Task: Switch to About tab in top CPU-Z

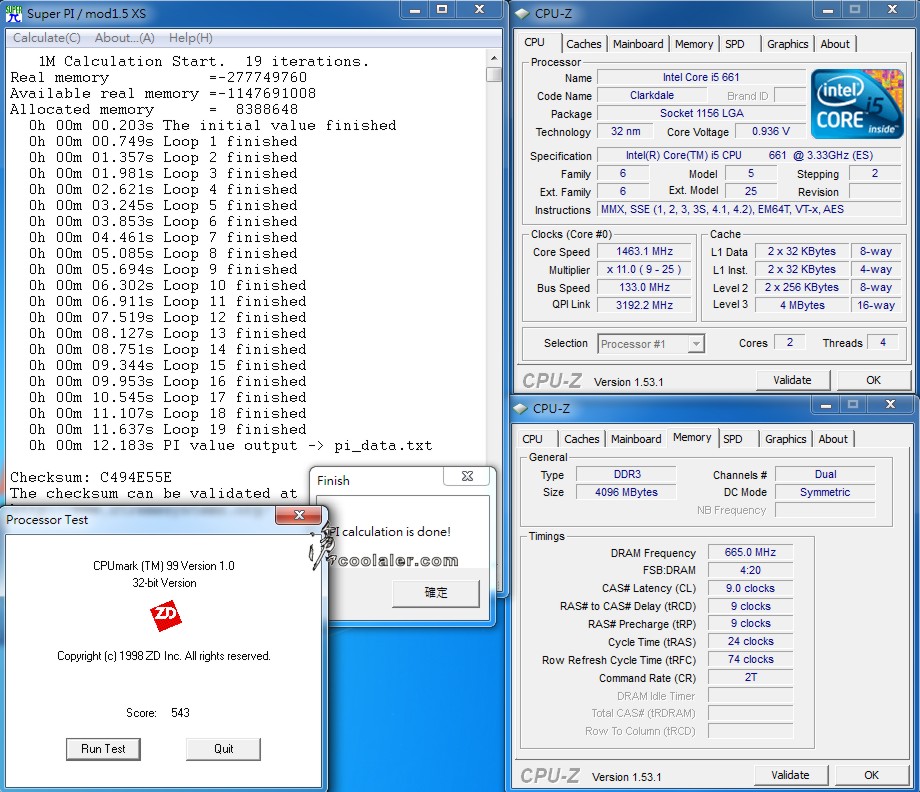Action: (x=835, y=44)
